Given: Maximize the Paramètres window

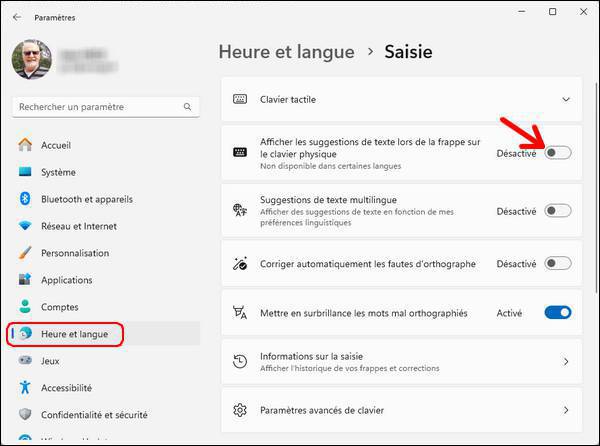Looking at the screenshot, I should coord(553,12).
